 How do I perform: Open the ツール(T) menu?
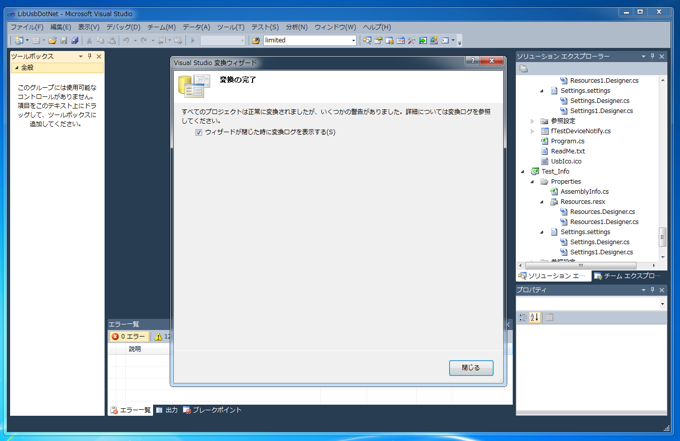231,27
